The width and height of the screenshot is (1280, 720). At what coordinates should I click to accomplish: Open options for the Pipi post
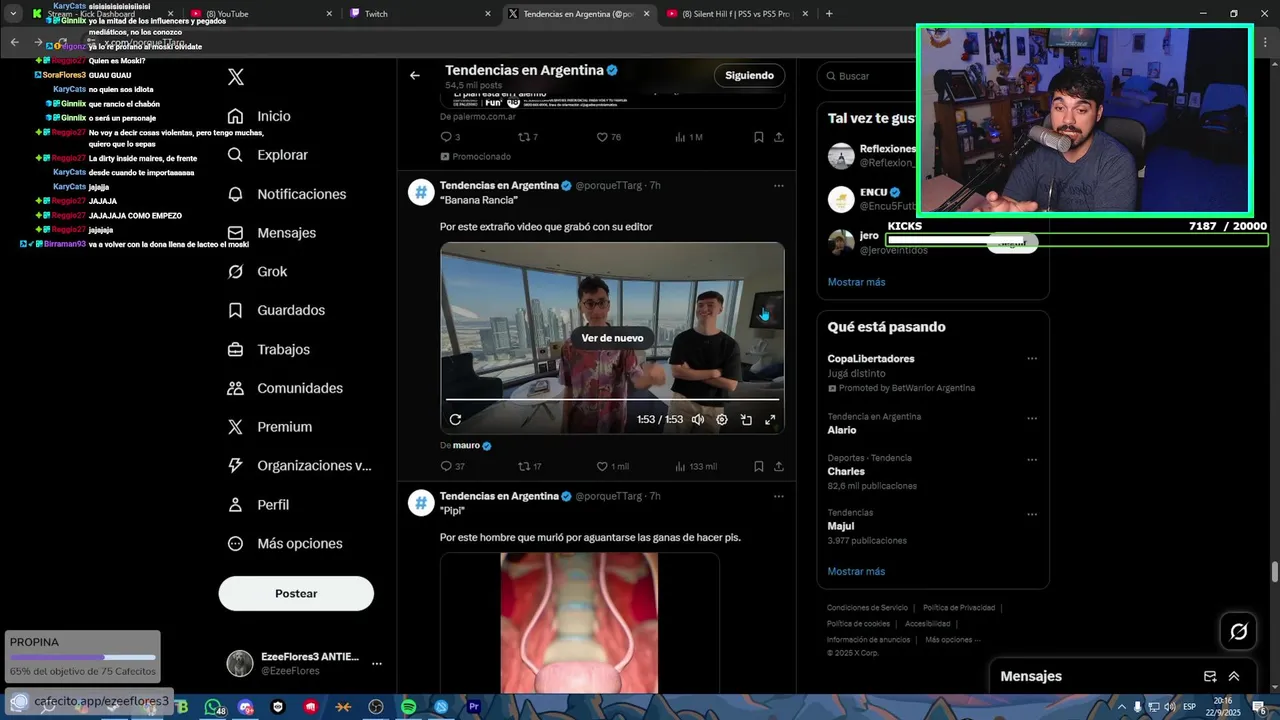coord(779,496)
